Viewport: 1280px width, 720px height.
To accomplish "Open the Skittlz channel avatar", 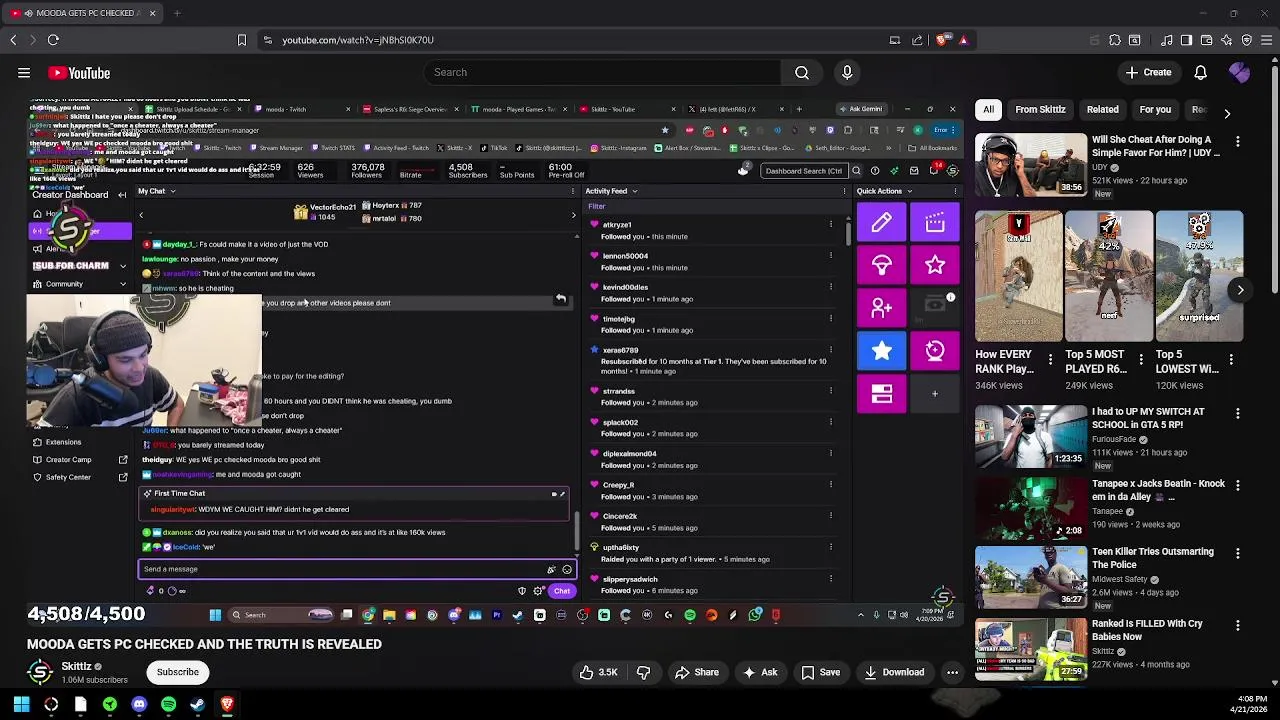I will coord(40,672).
